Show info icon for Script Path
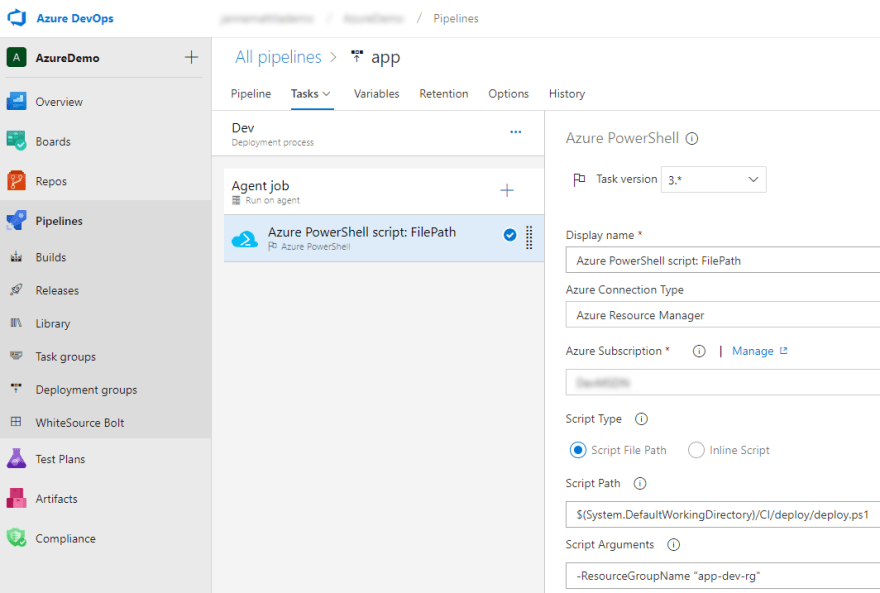 640,484
